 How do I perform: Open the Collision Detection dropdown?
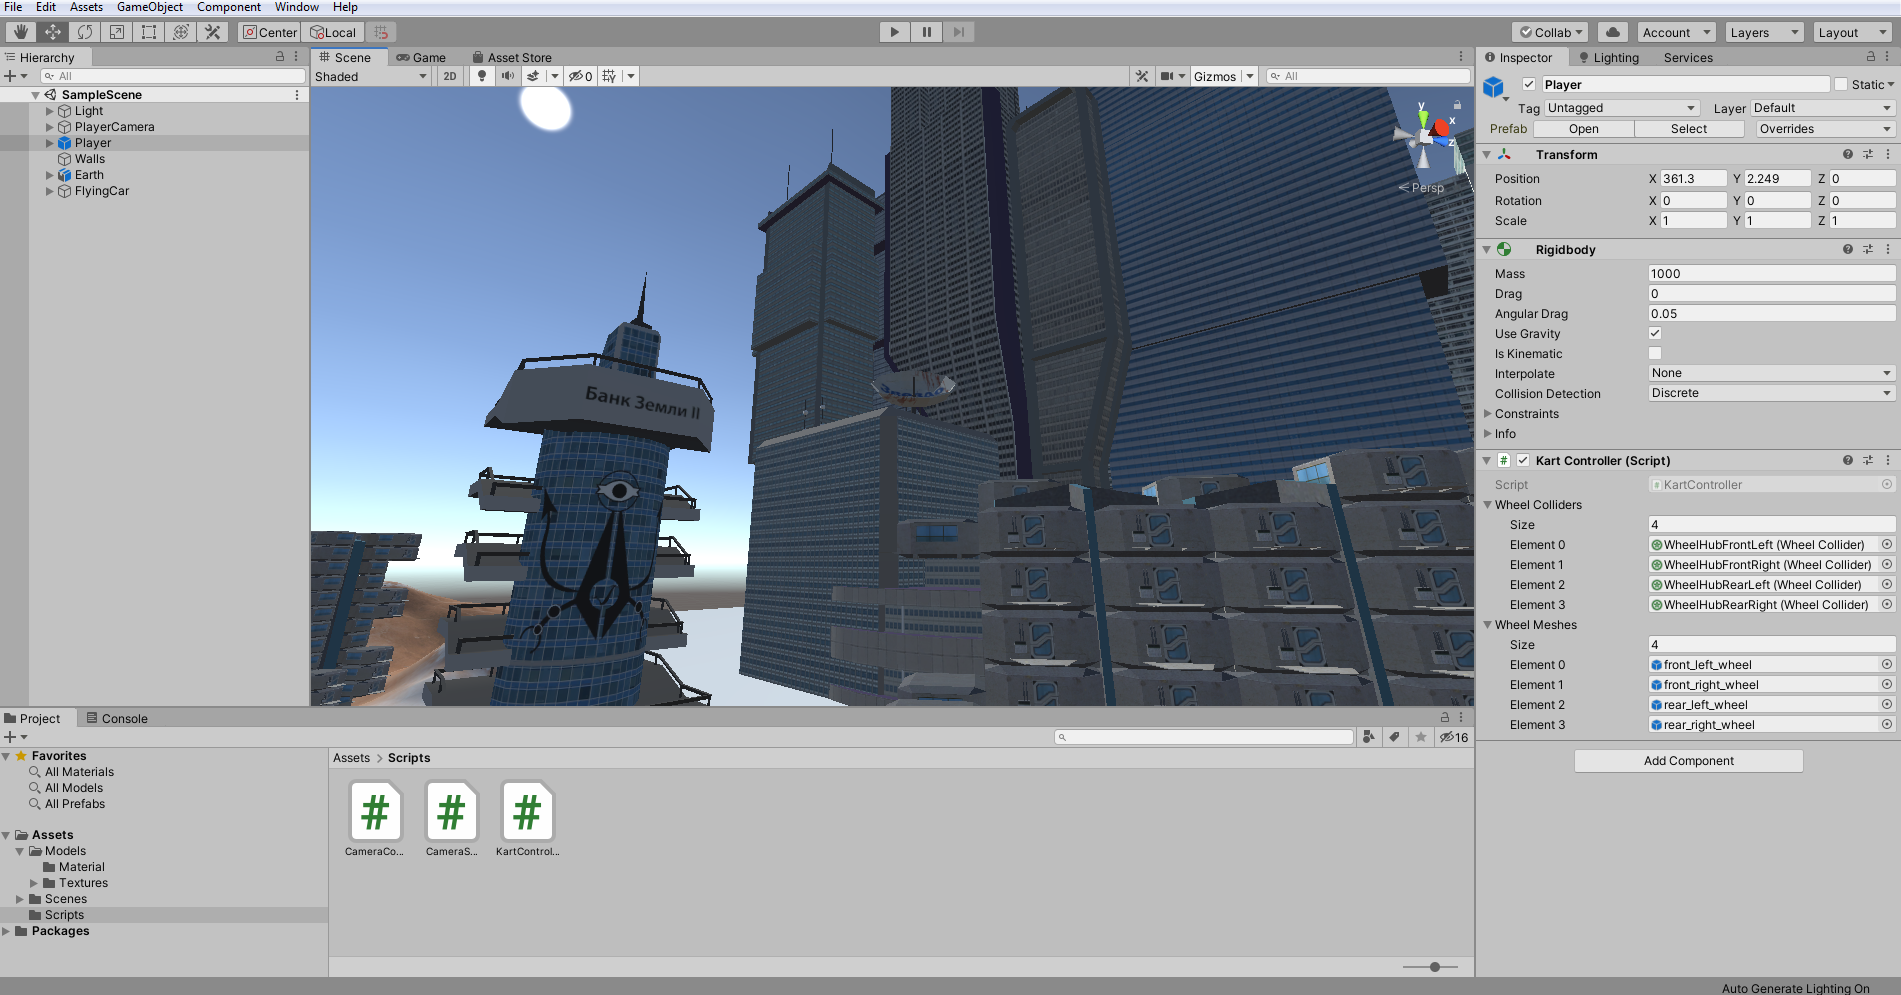[x=1771, y=394]
